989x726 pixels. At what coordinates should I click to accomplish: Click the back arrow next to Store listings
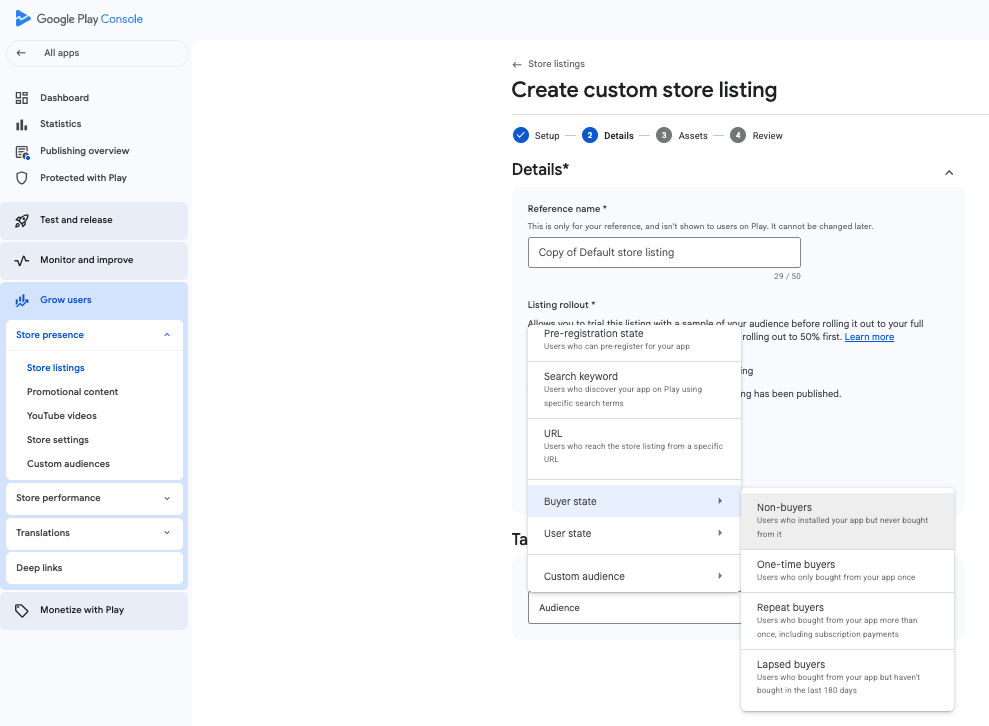(517, 64)
